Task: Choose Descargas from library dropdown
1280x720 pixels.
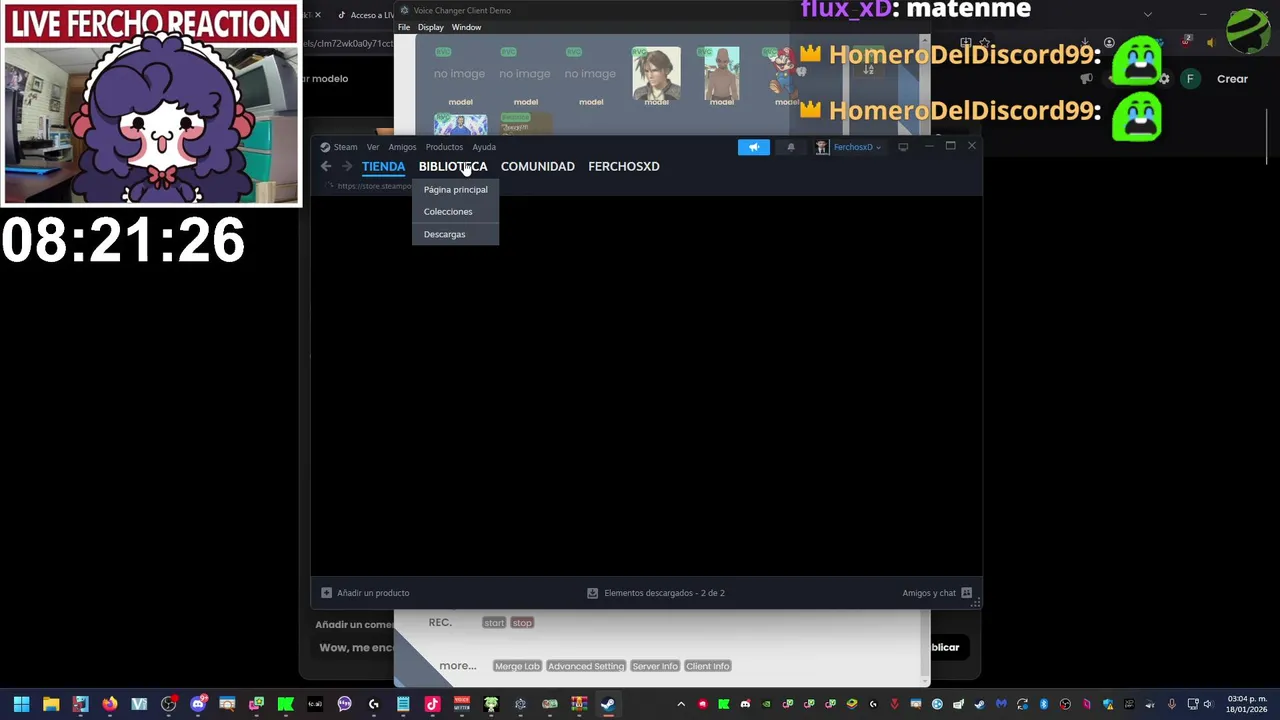Action: [x=455, y=234]
